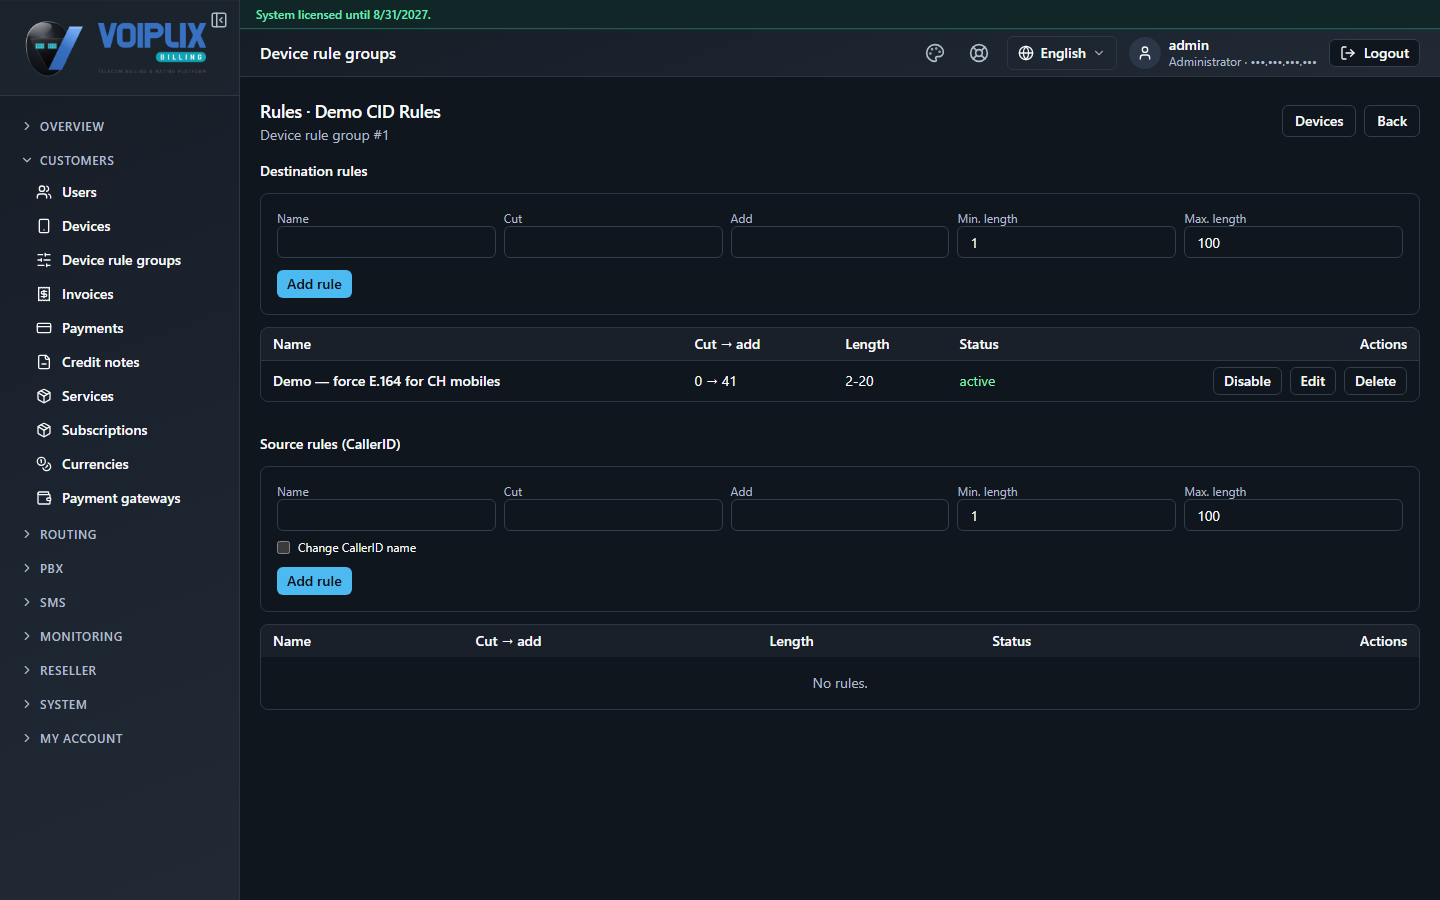Click the 'active' status text
Viewport: 1440px width, 900px height.
(x=977, y=381)
